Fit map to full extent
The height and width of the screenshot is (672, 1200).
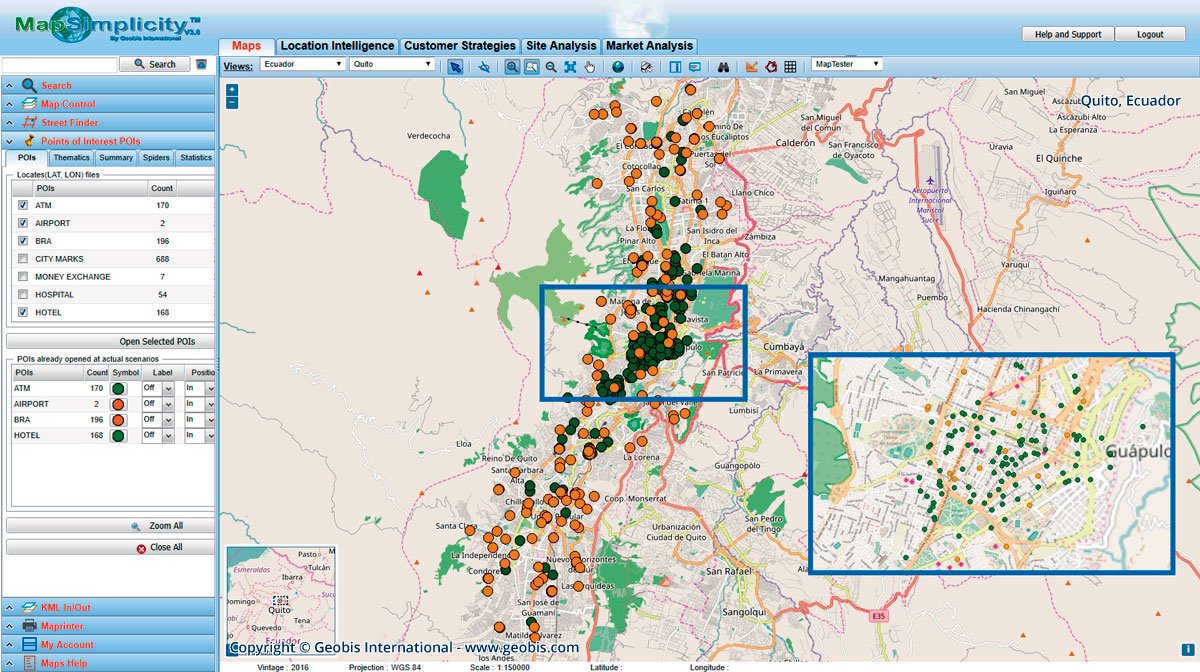[570, 66]
